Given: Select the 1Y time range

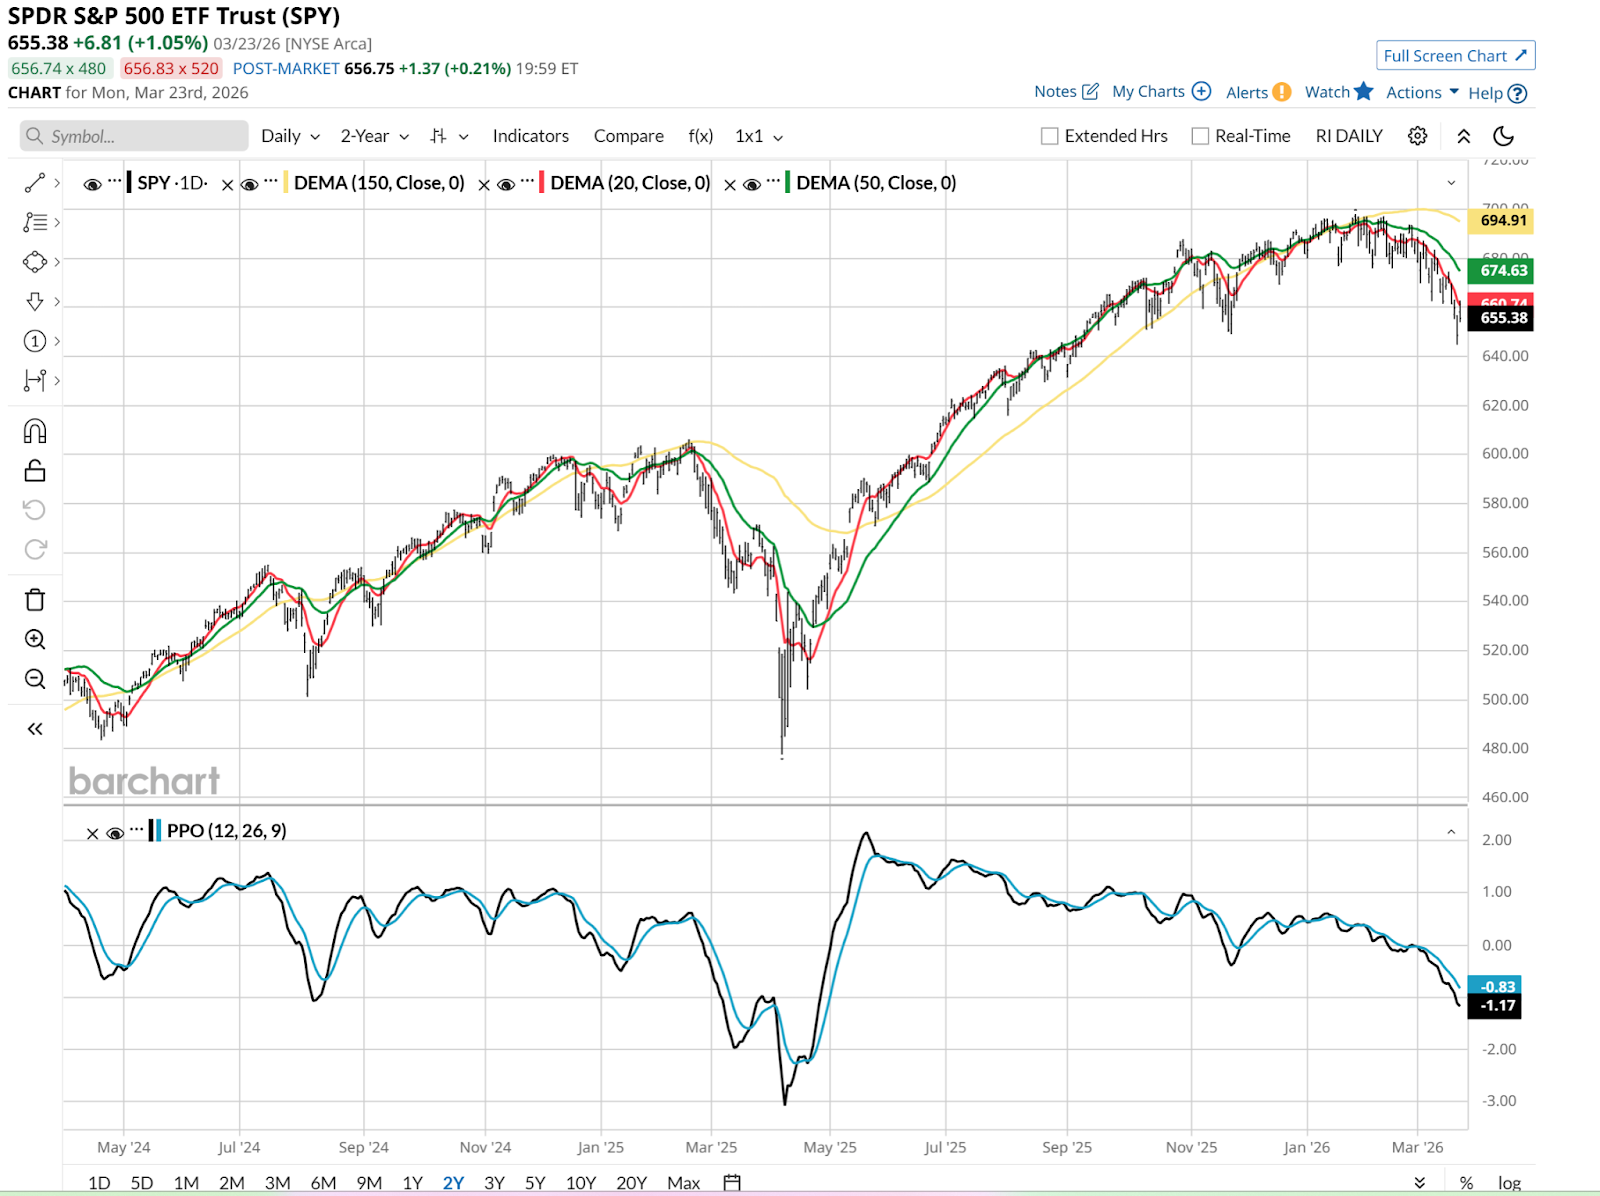Looking at the screenshot, I should [412, 1183].
